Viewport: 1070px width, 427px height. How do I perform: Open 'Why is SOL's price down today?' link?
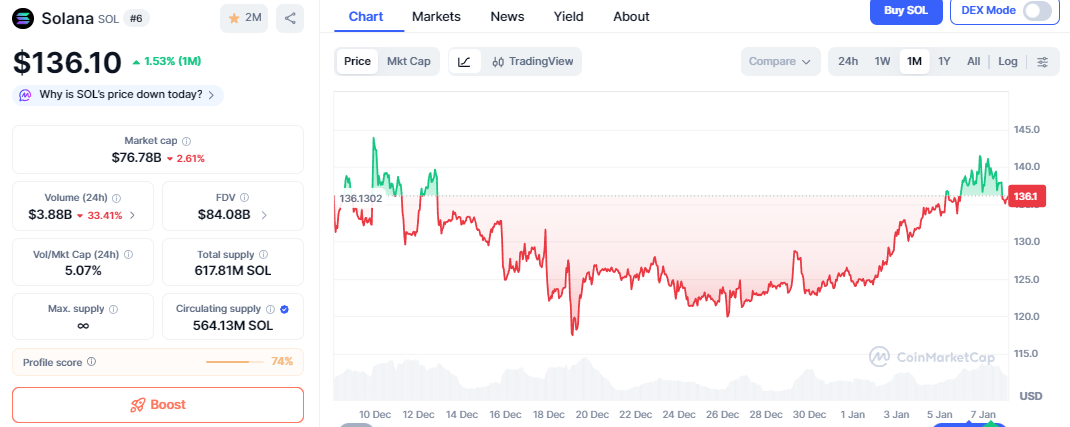[x=118, y=95]
